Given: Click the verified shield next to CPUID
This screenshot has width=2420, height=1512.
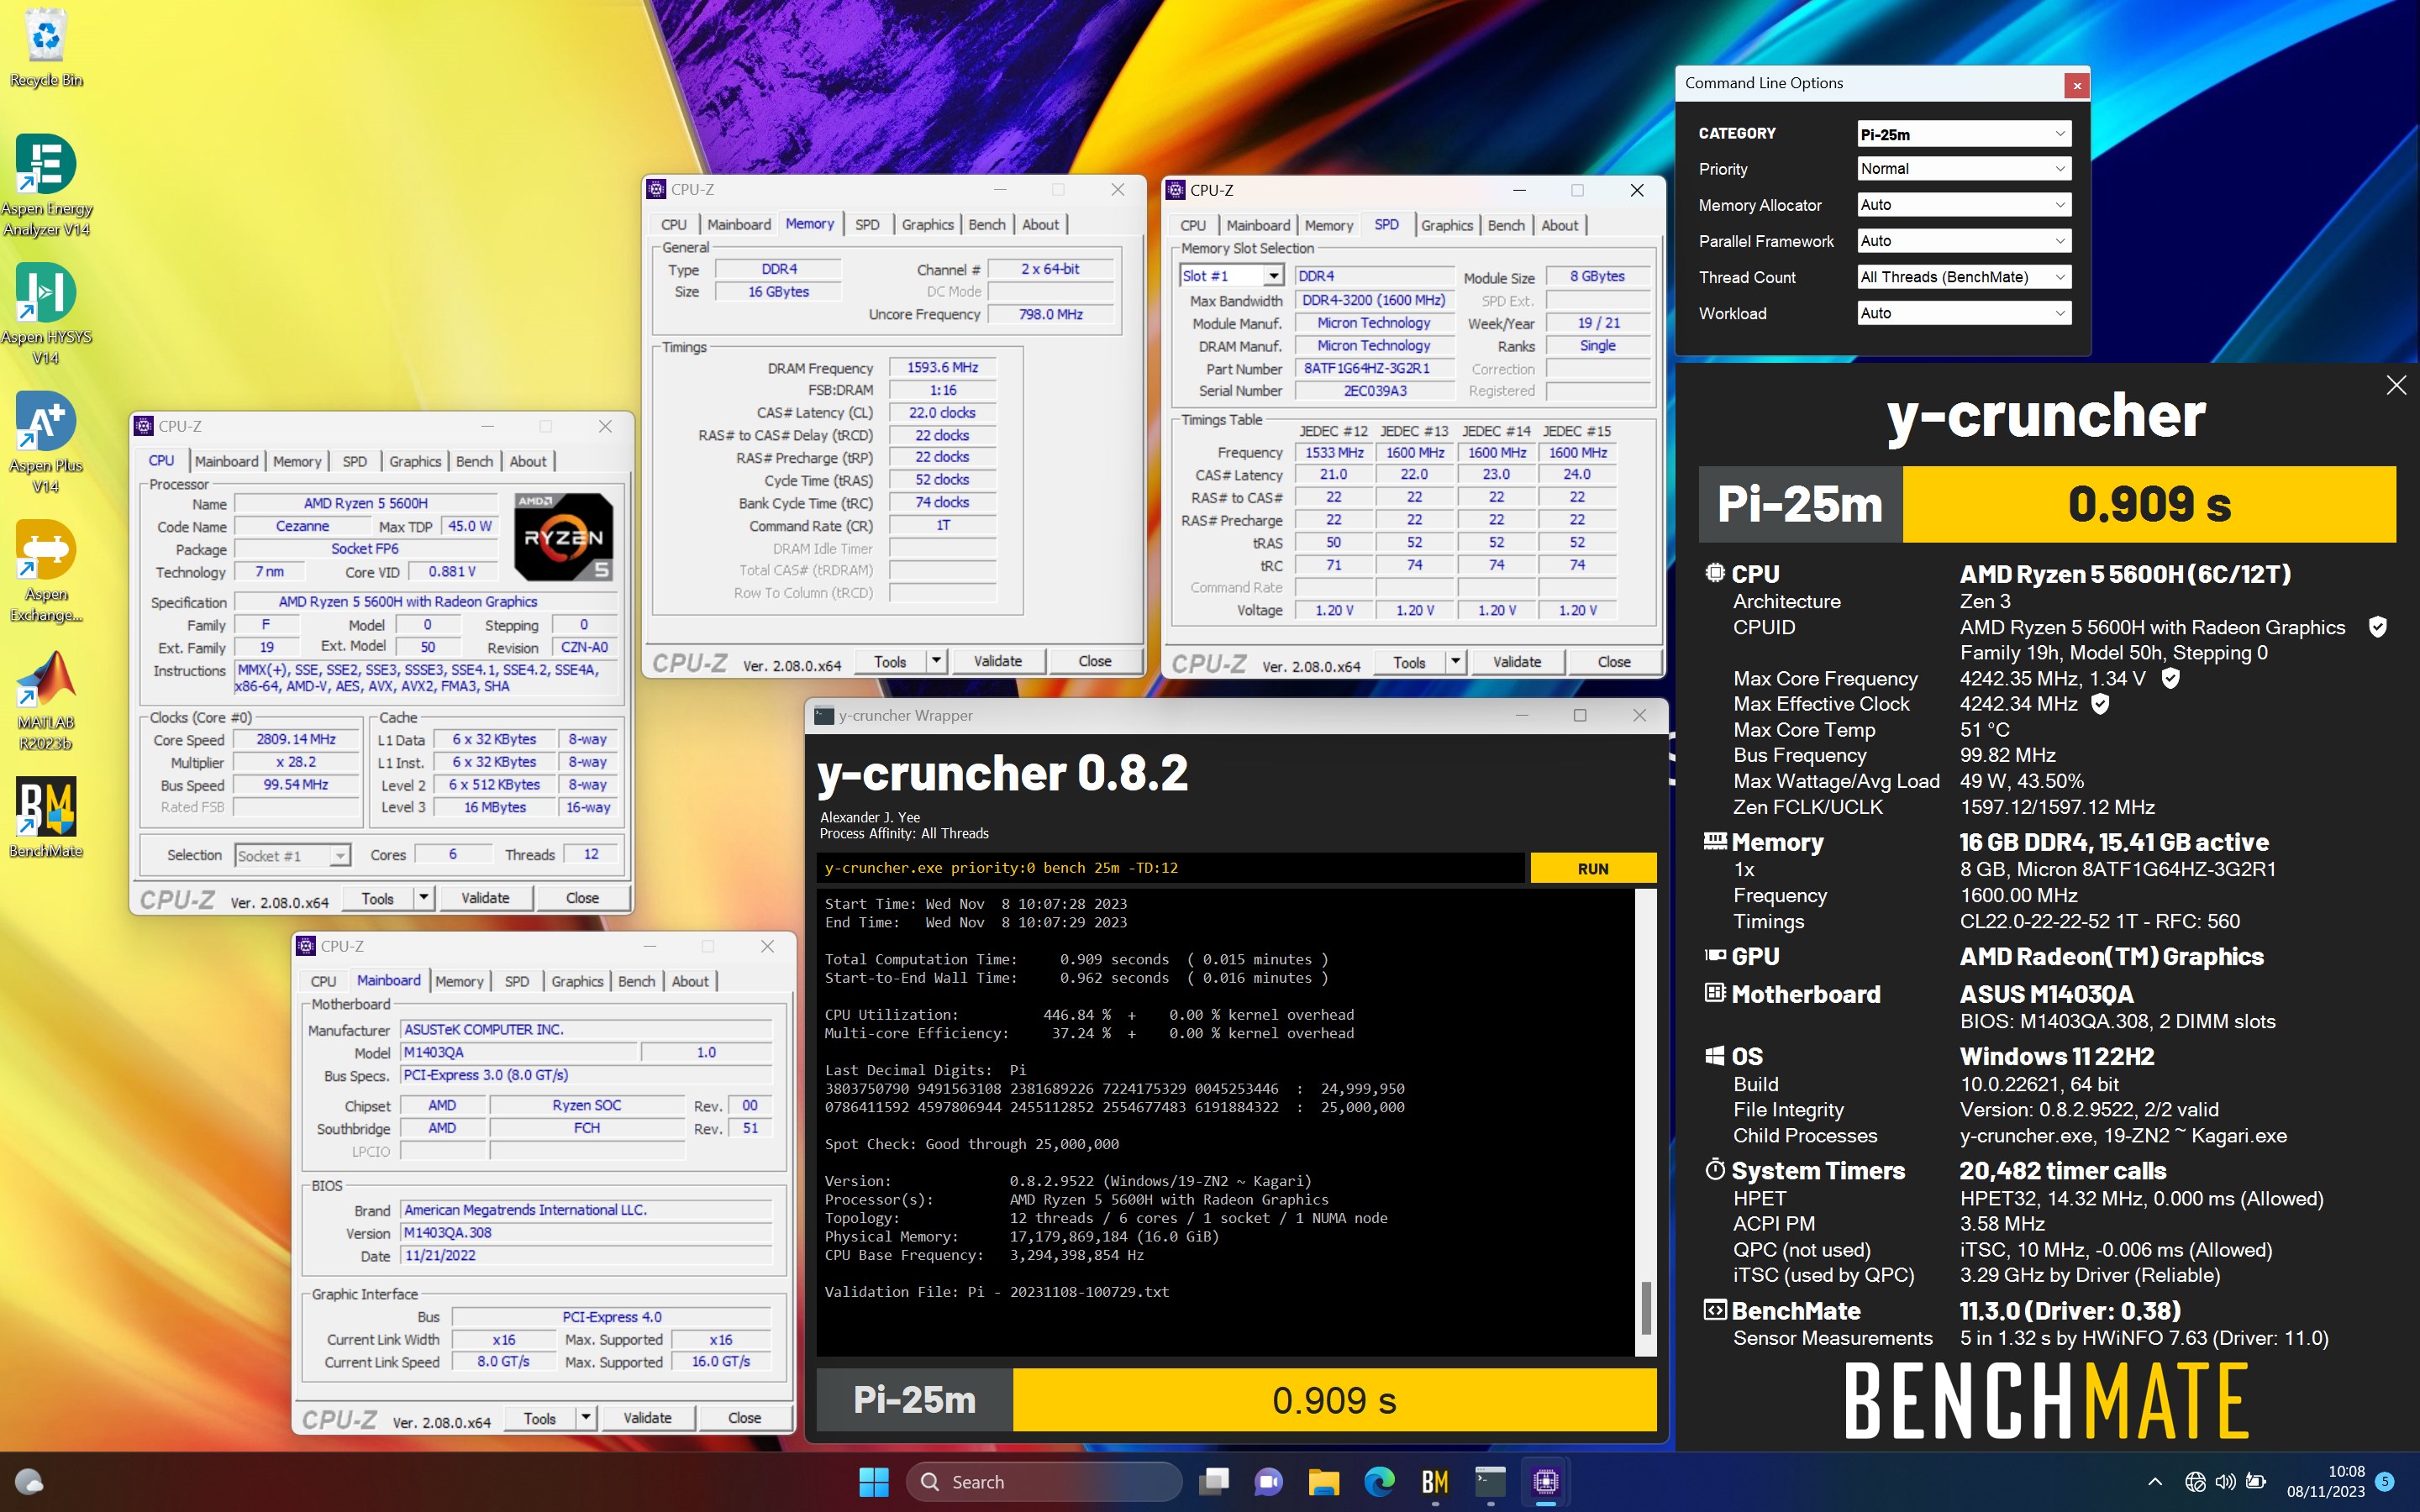Looking at the screenshot, I should point(2377,627).
